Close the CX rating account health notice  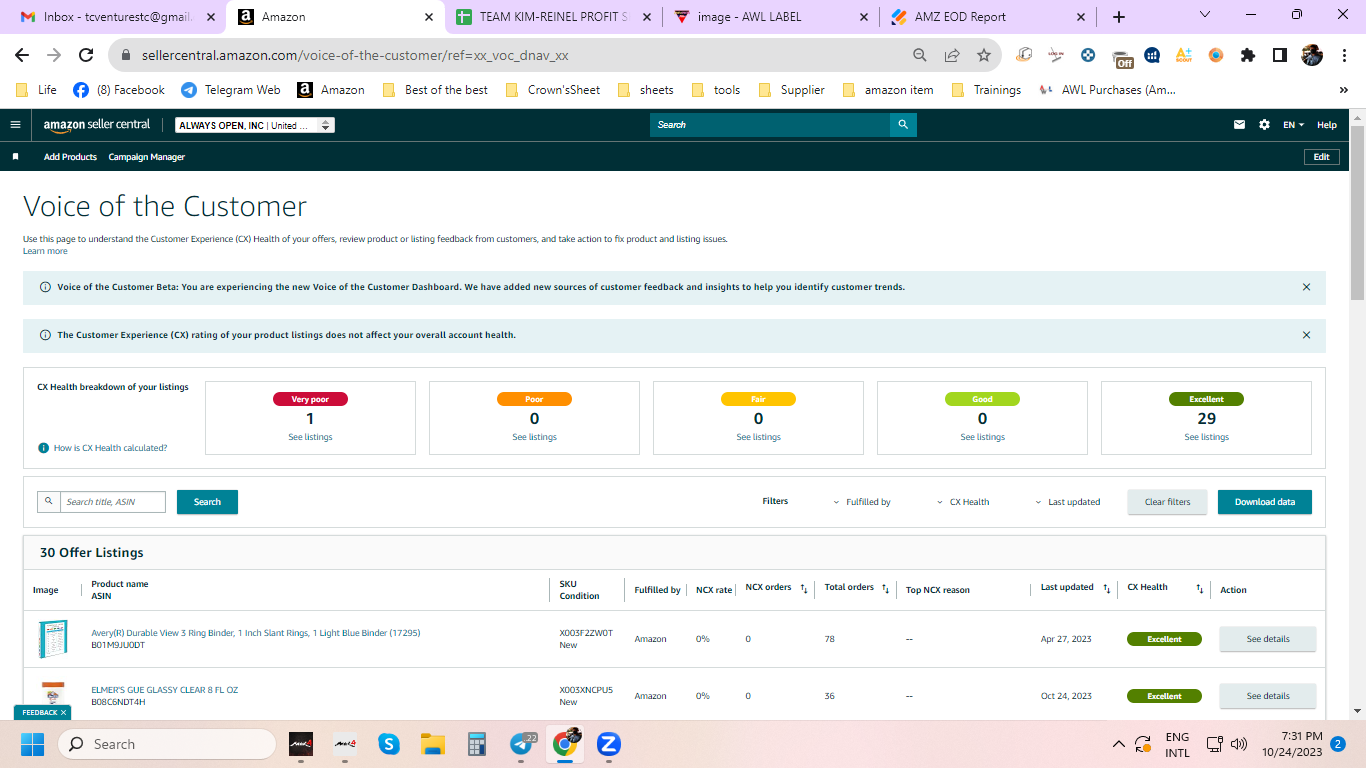1306,335
